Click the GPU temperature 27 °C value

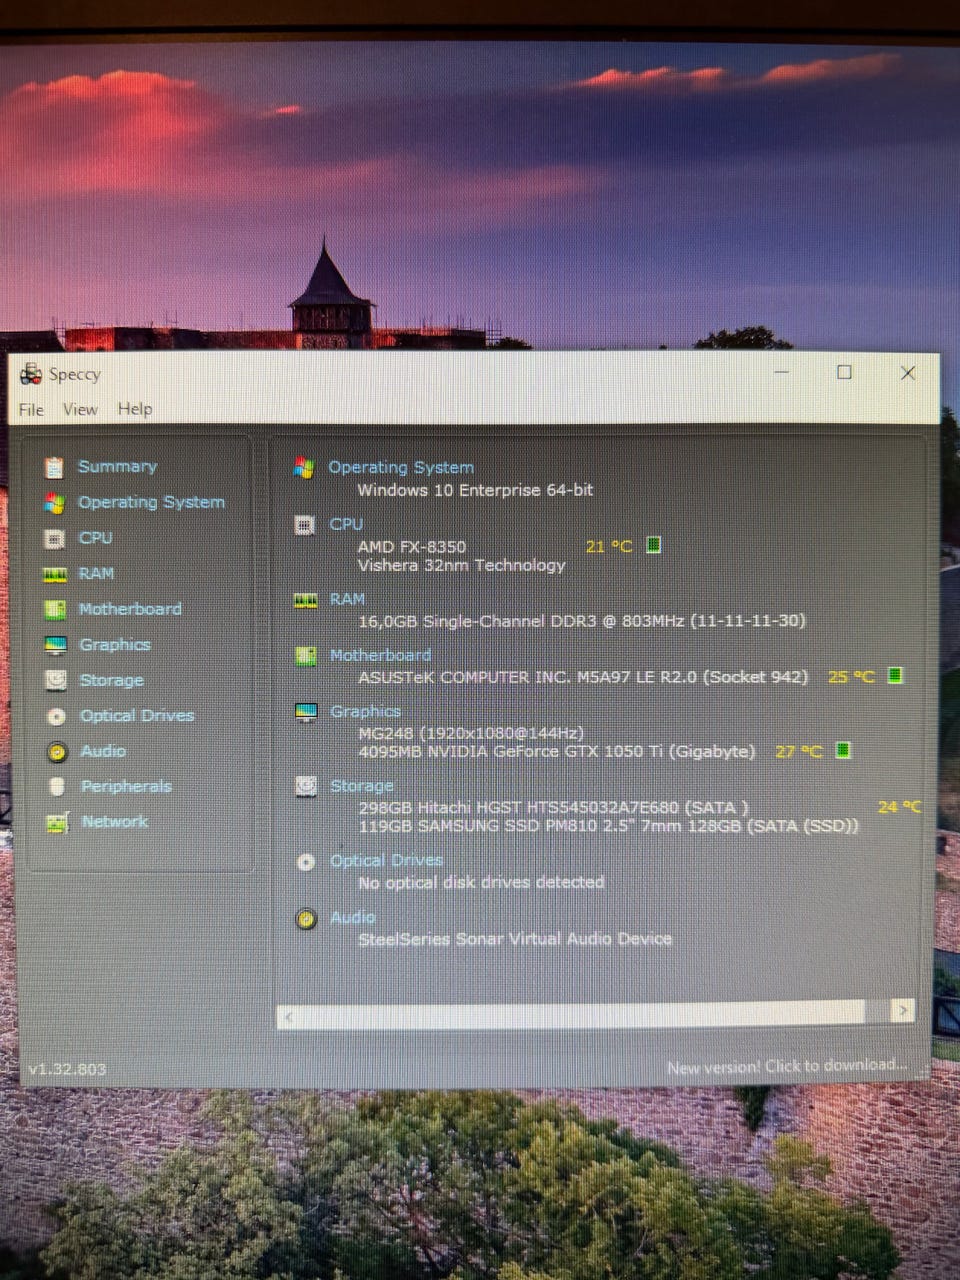click(799, 751)
